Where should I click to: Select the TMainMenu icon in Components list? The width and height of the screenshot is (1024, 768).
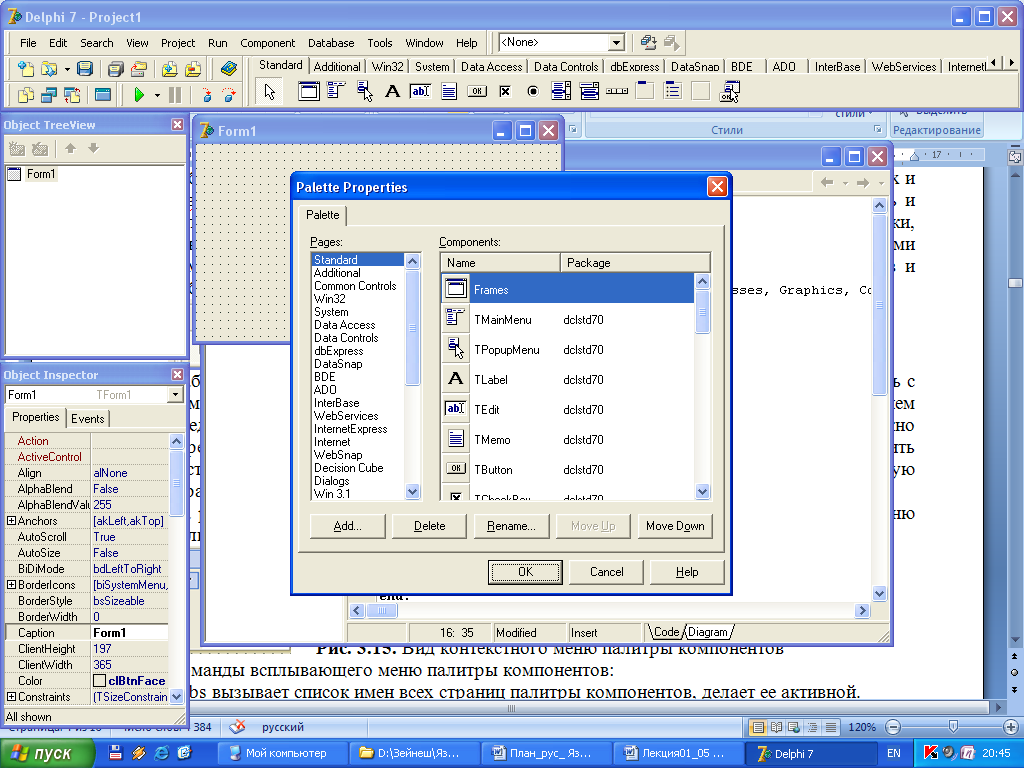(456, 320)
